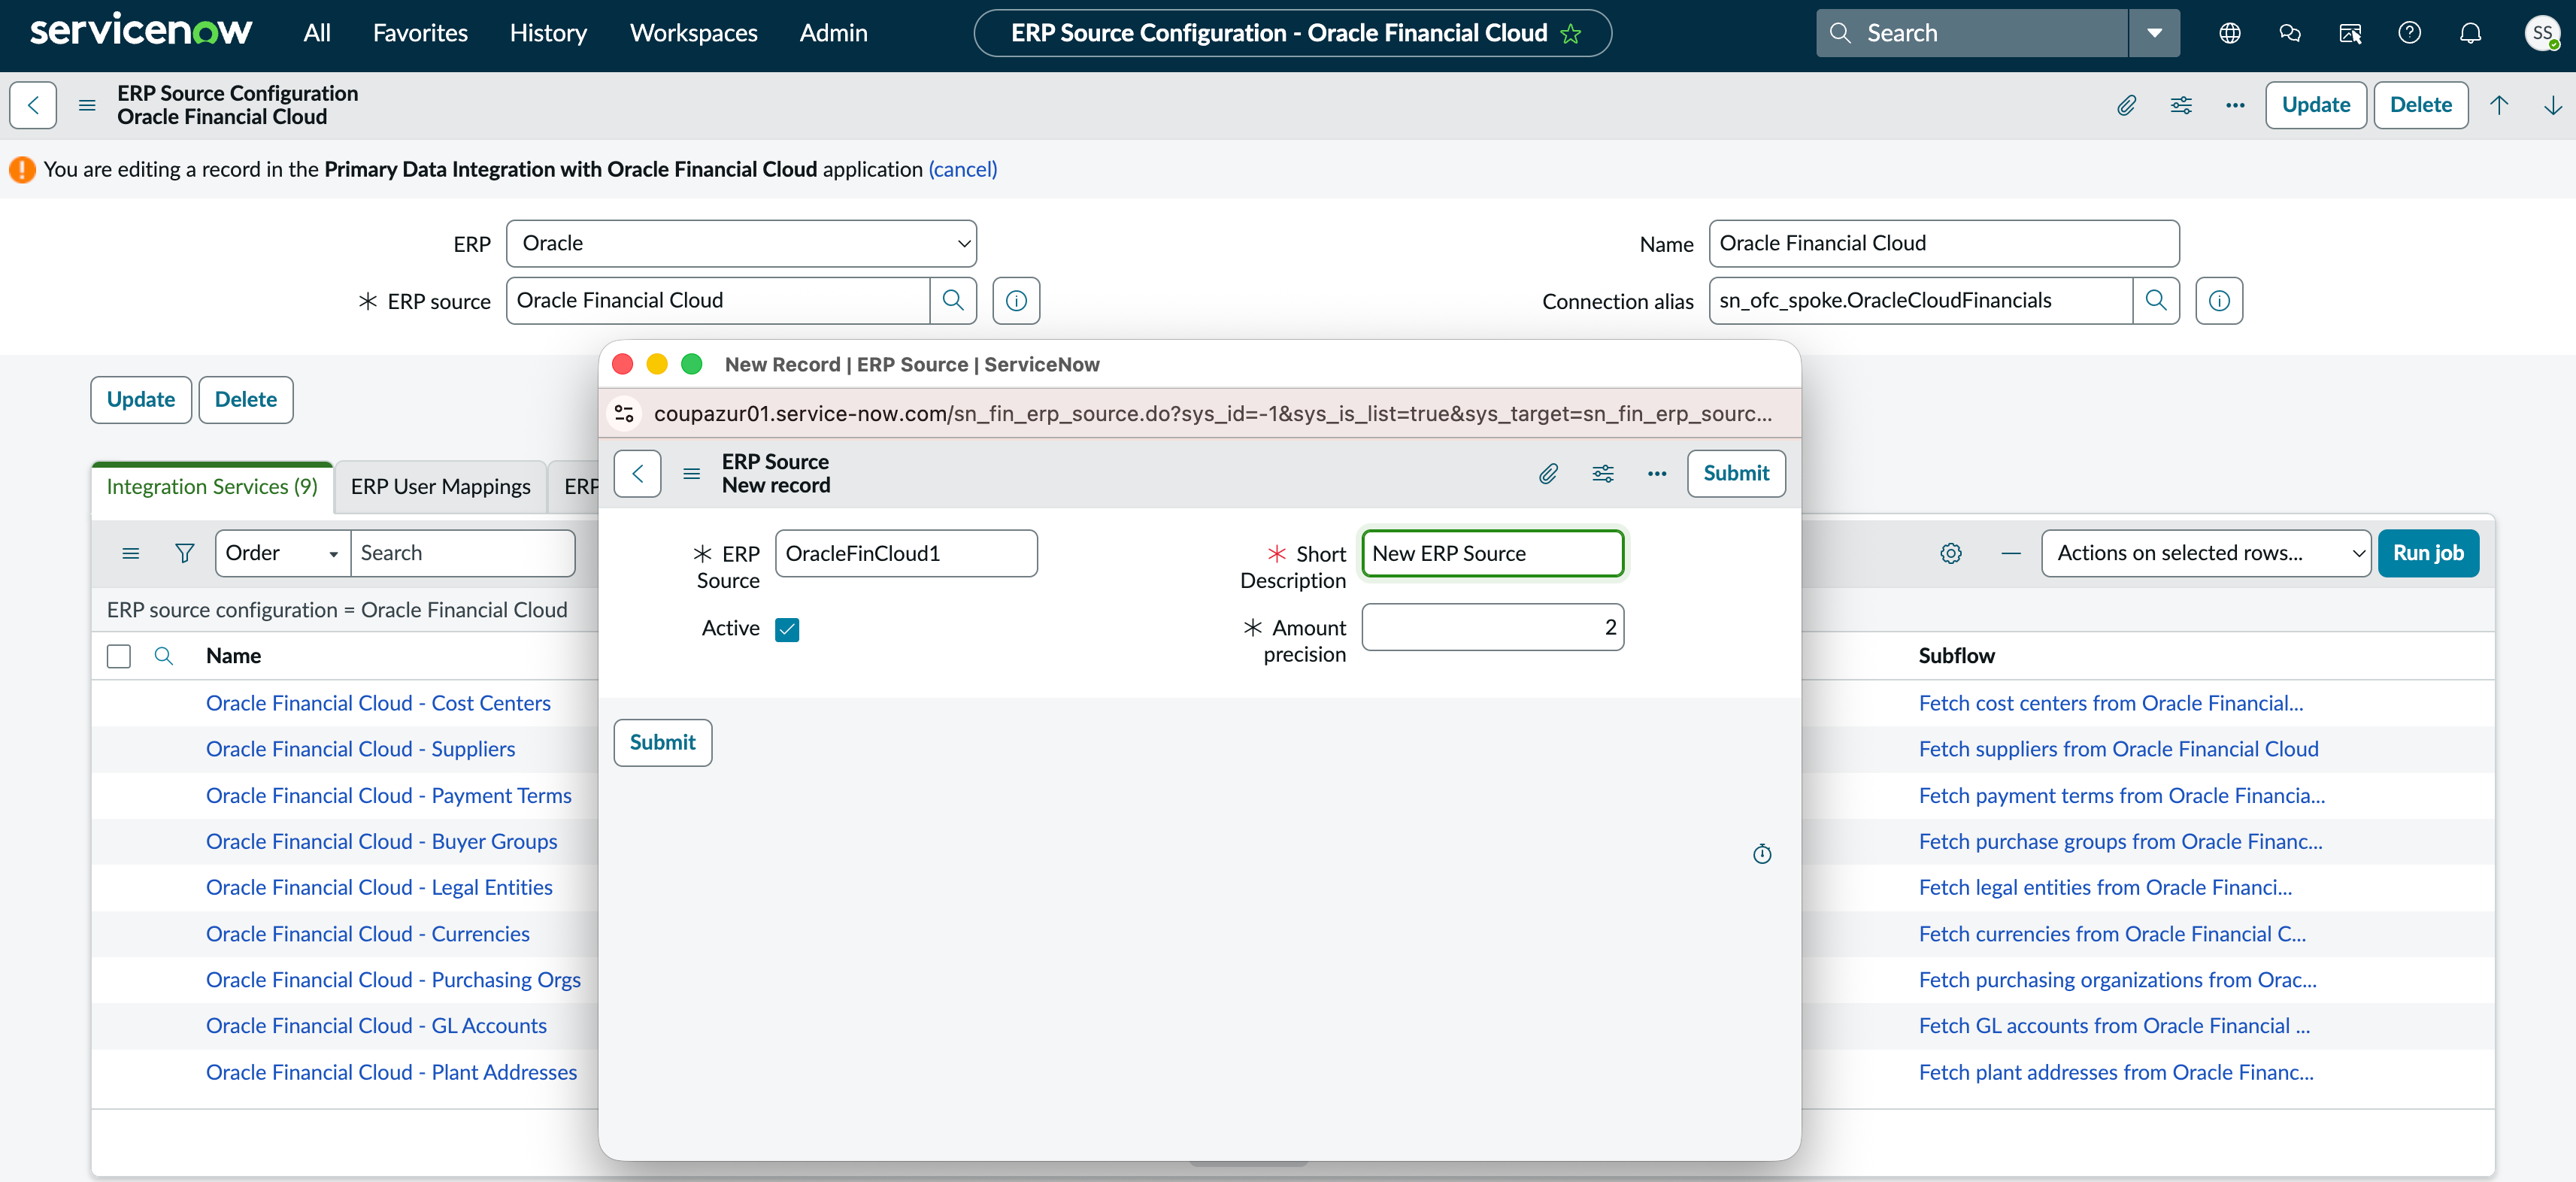
Task: Switch to ERP User Mappings tab
Action: coord(440,487)
